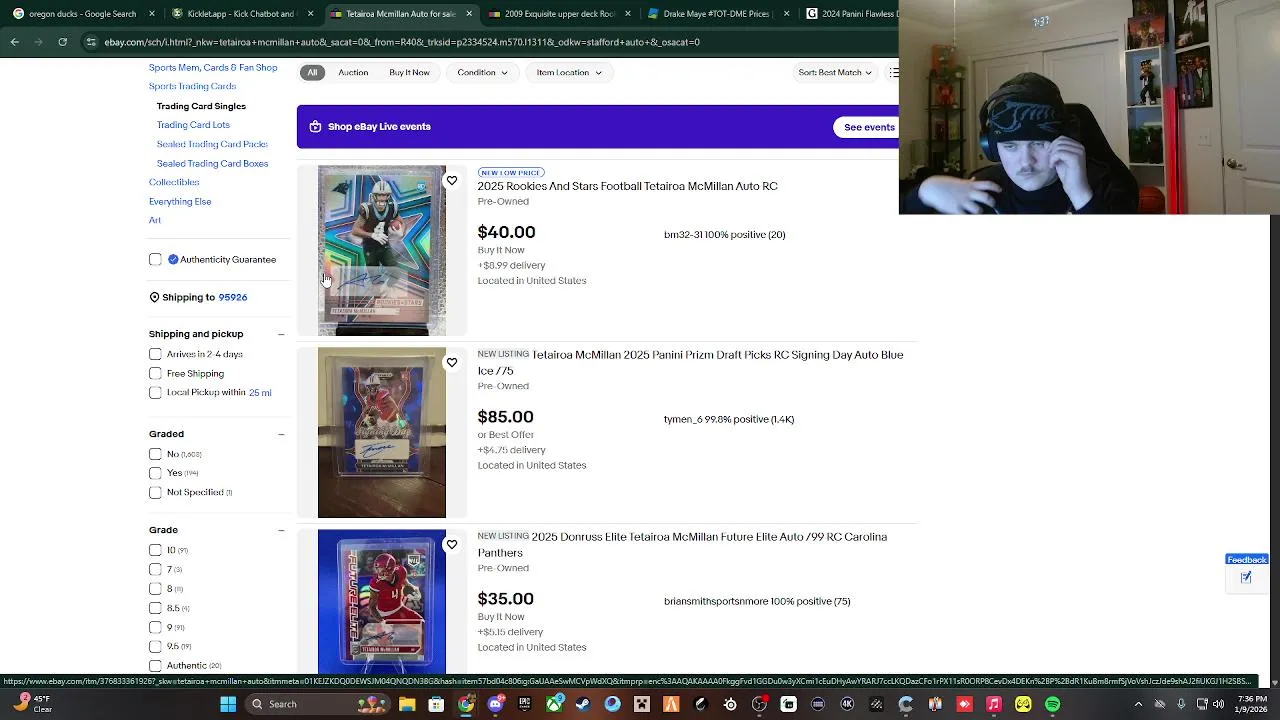The height and width of the screenshot is (720, 1280).
Task: Open the Feedback side tab
Action: pyautogui.click(x=1247, y=560)
